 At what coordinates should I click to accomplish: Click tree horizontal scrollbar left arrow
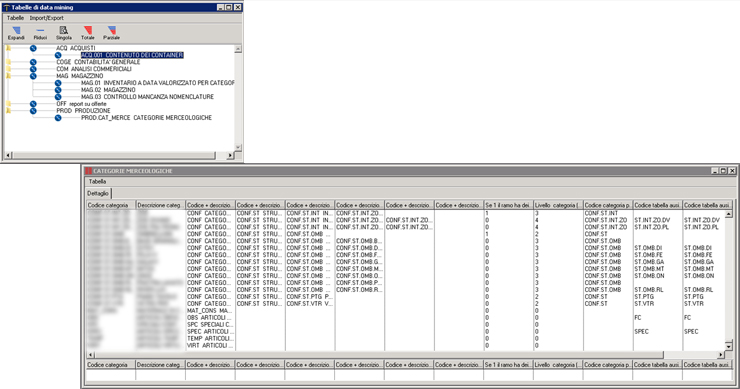[8, 155]
